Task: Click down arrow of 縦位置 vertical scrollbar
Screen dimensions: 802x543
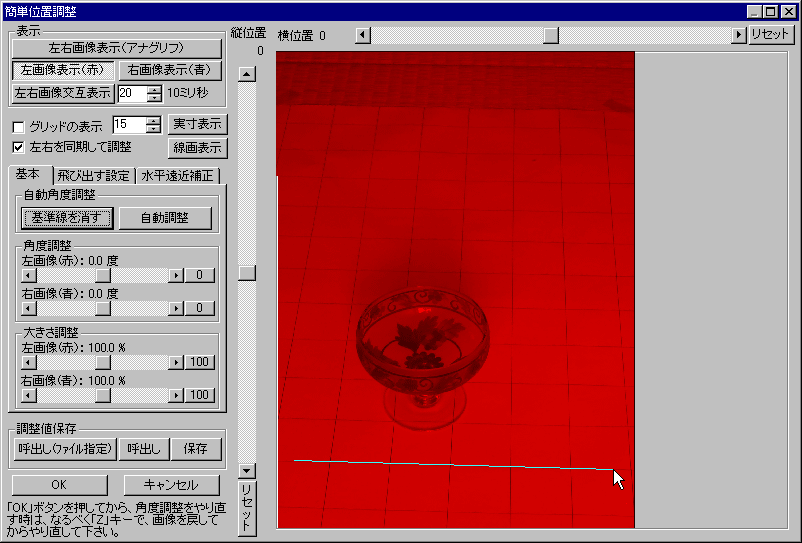Action: coord(248,470)
